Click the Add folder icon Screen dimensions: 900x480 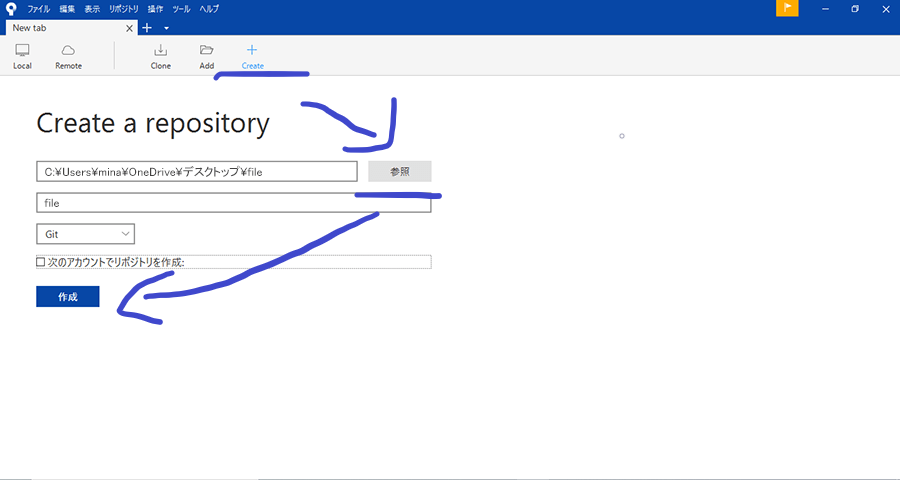pos(206,50)
